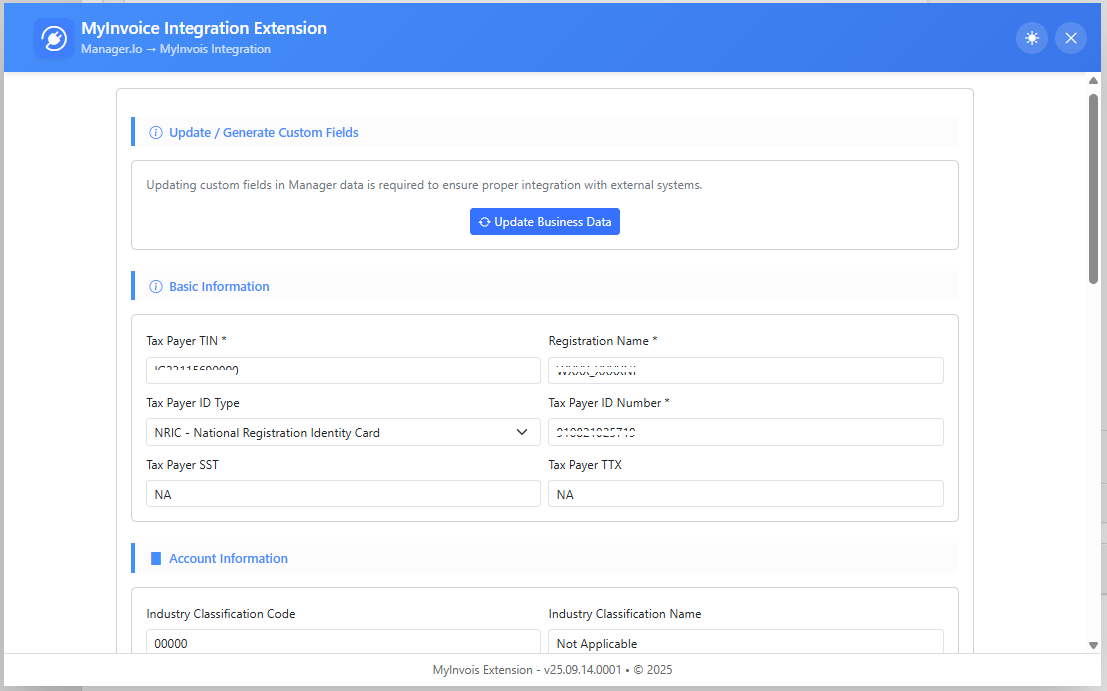Click the MyInvois Extension version text in footer
The image size is (1107, 691).
[x=551, y=670]
